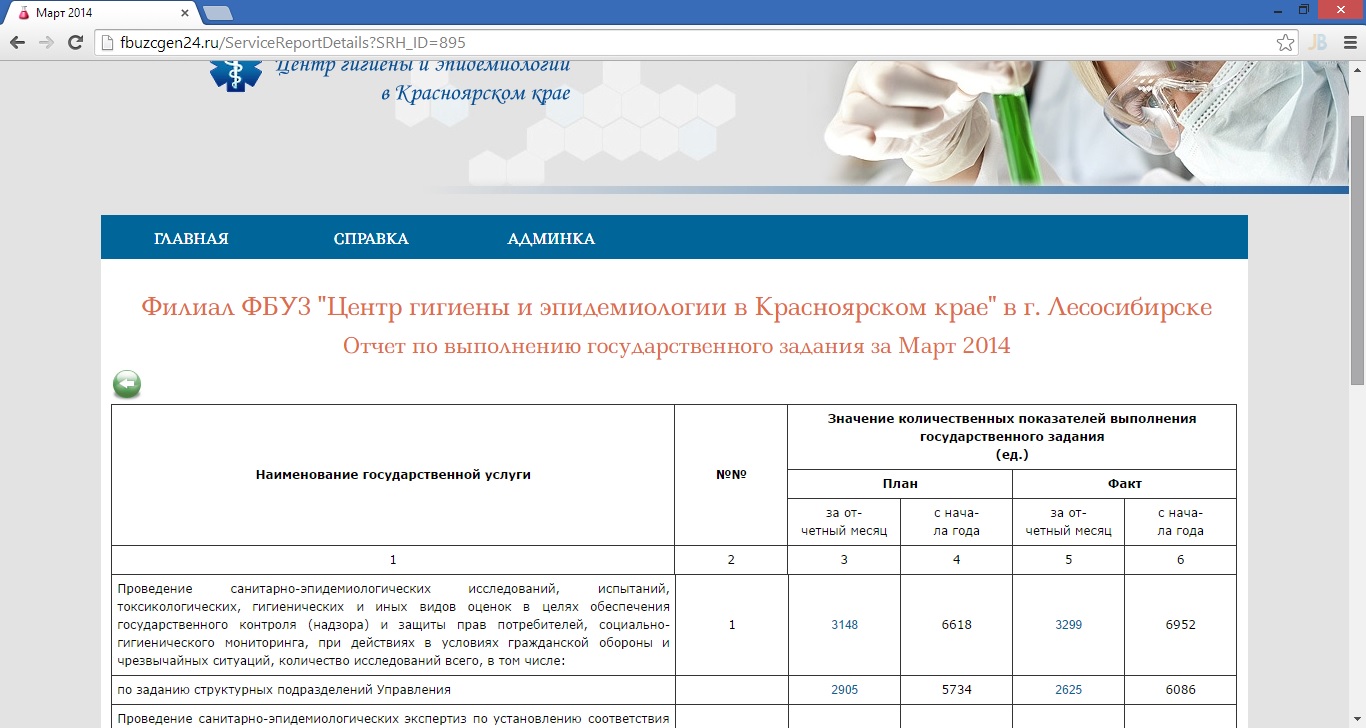Open the СПРАВКА menu item

coord(371,239)
